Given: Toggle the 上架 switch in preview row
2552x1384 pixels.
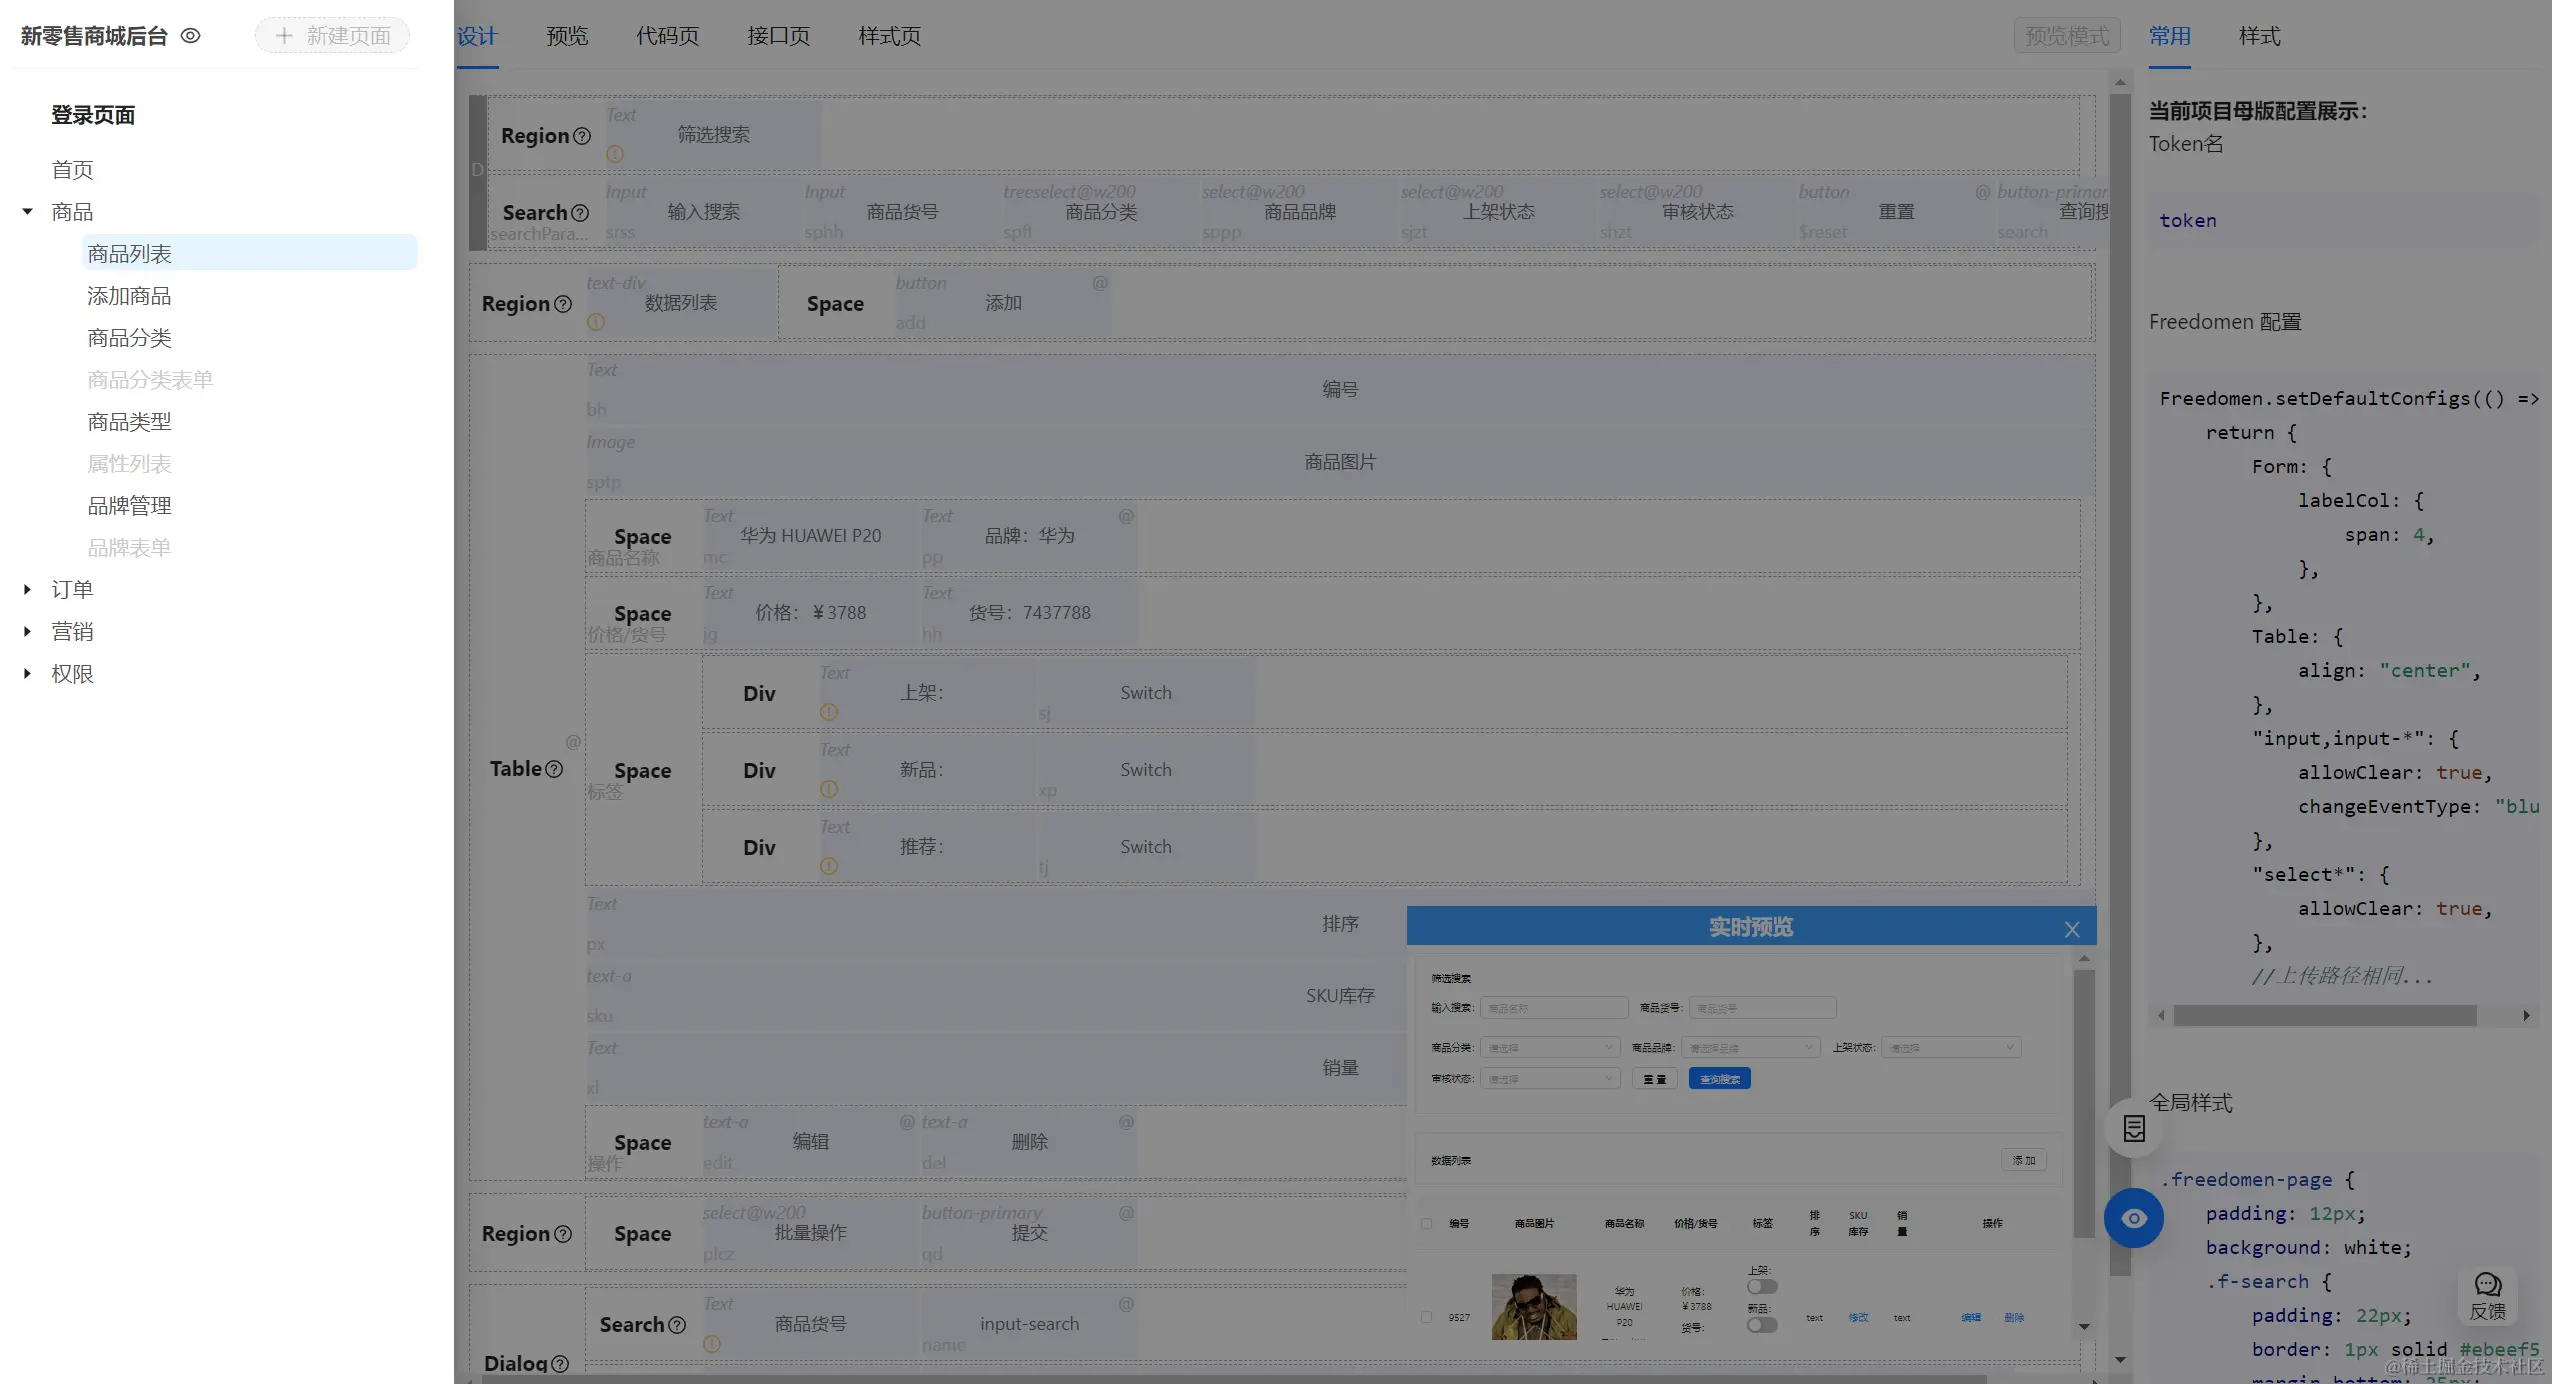Looking at the screenshot, I should [x=1762, y=1287].
